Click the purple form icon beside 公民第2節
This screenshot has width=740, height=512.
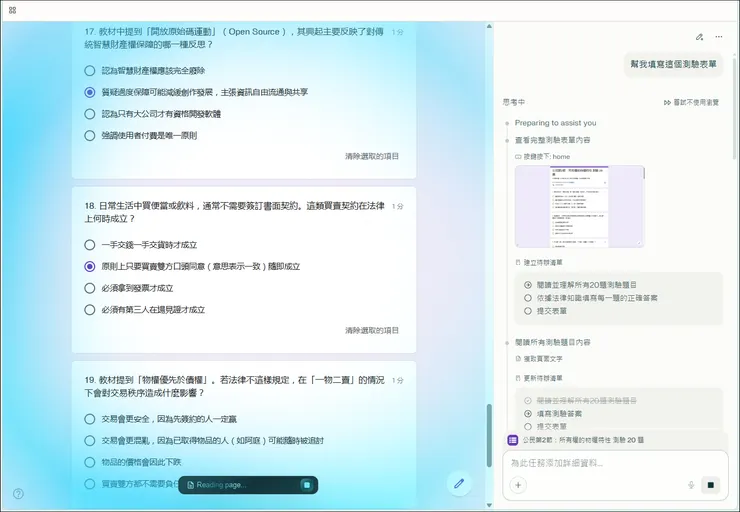coord(513,440)
